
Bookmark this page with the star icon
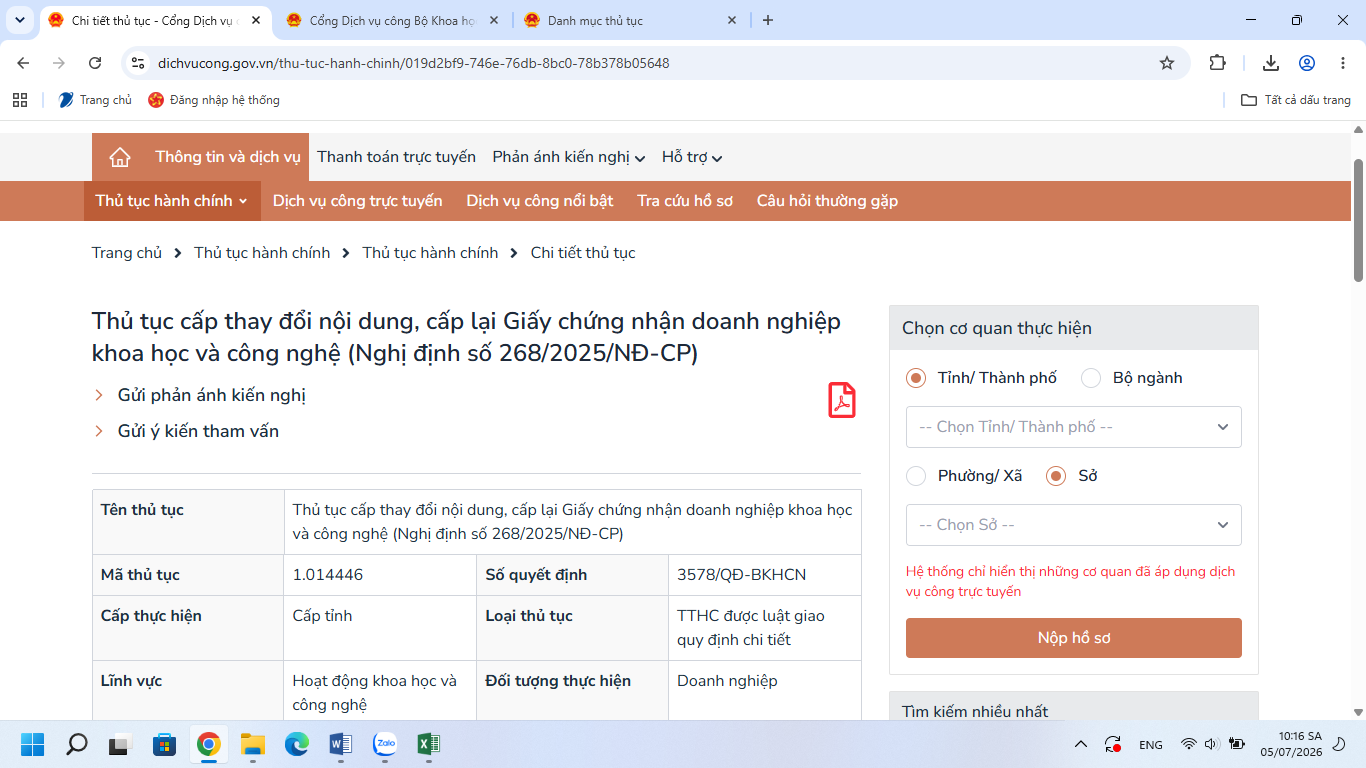[1167, 63]
